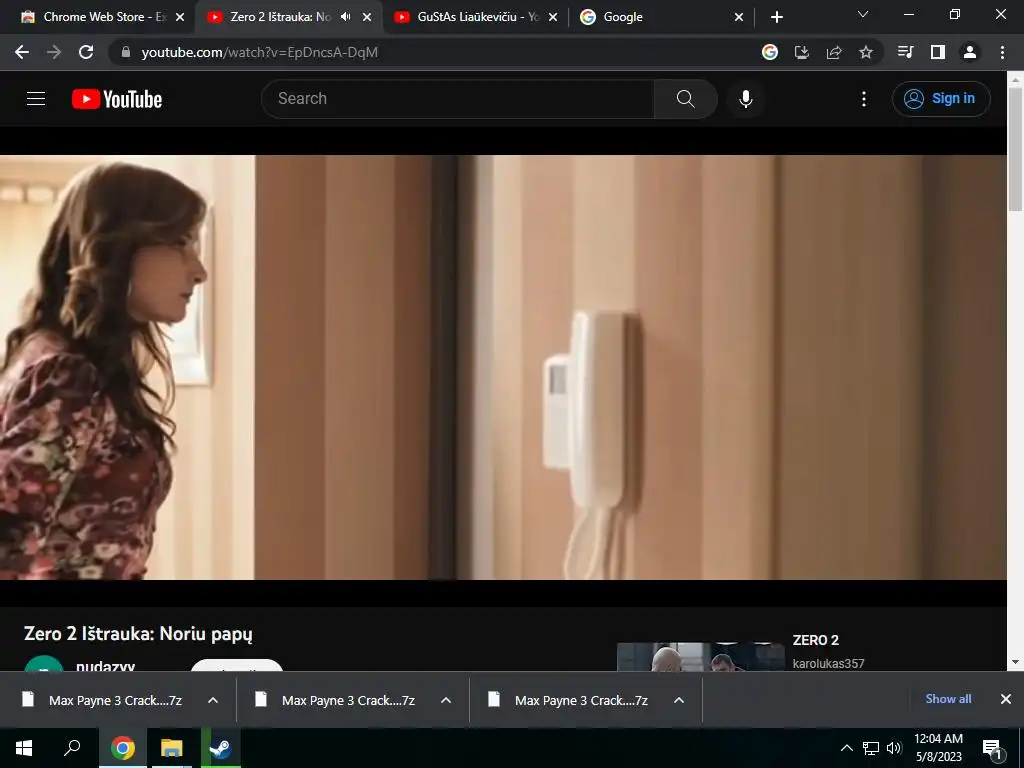The image size is (1024, 768).
Task: Reload the page with the refresh icon
Action: pos(86,52)
